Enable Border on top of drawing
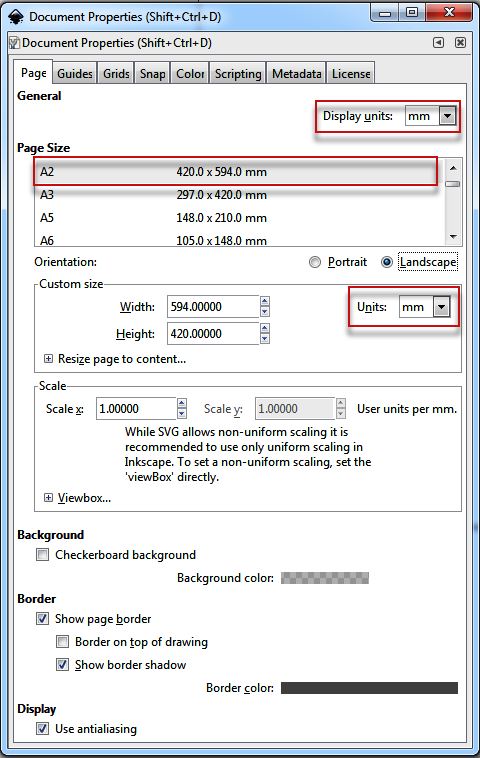480x758 pixels. 63,642
